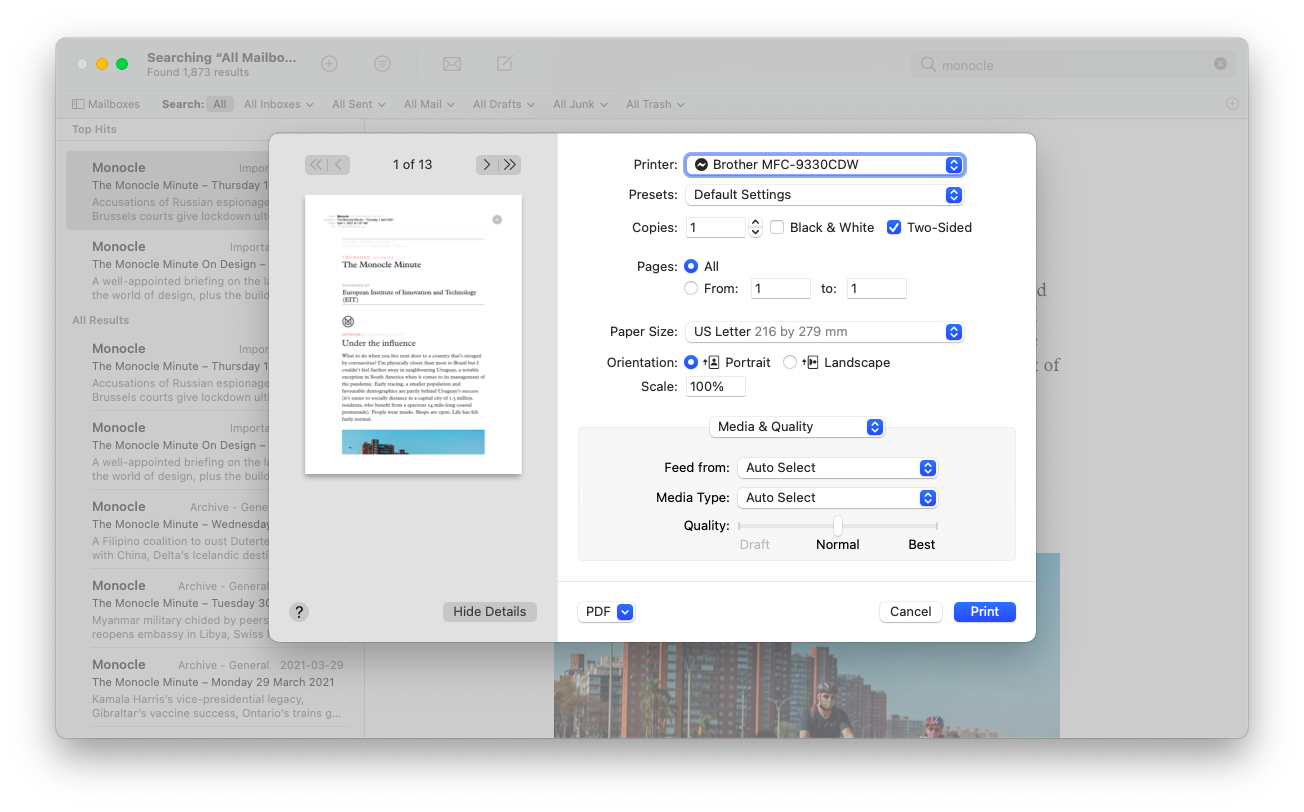This screenshot has height=812, width=1304.
Task: Open print dialog help button
Action: 298,612
